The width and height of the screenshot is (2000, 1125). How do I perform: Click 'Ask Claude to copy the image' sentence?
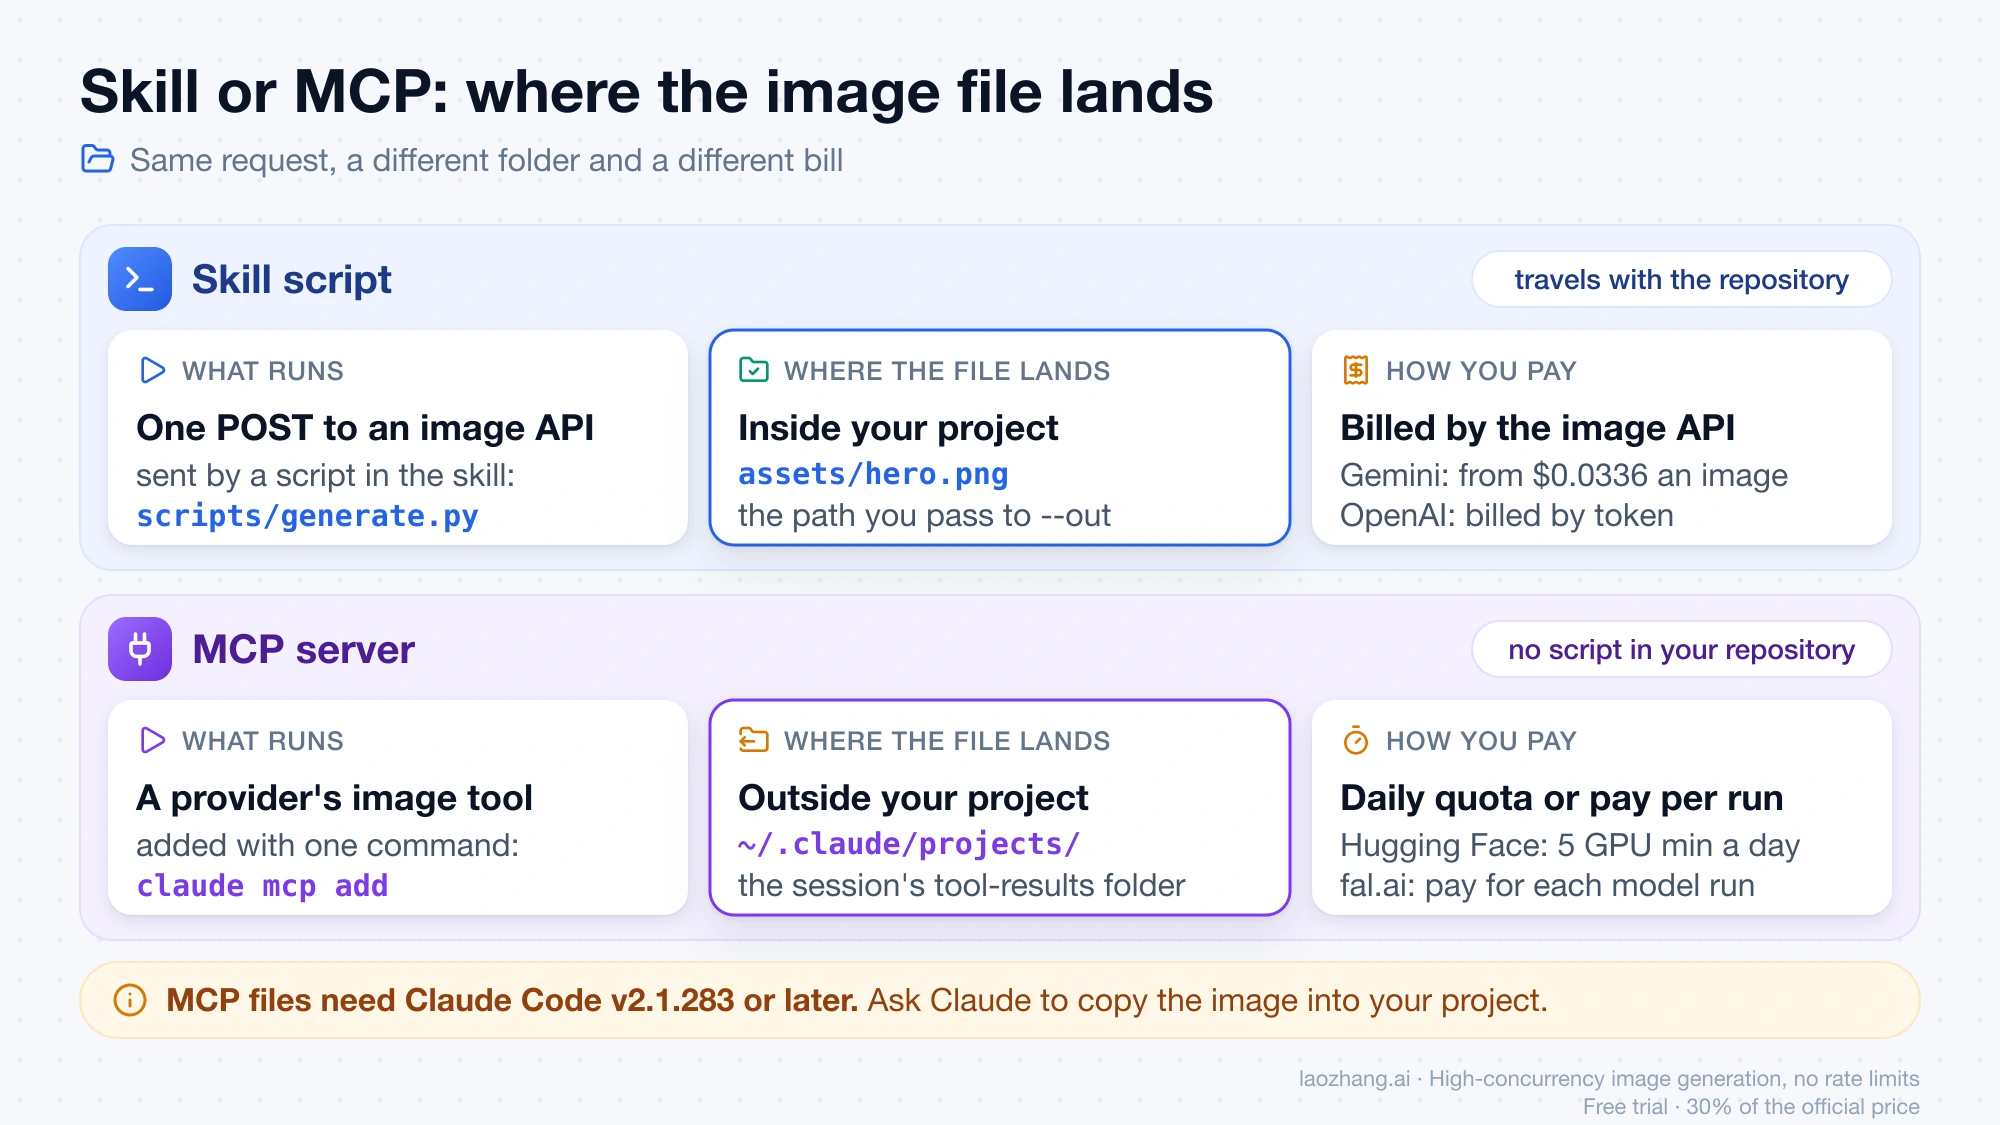[x=1207, y=1000]
